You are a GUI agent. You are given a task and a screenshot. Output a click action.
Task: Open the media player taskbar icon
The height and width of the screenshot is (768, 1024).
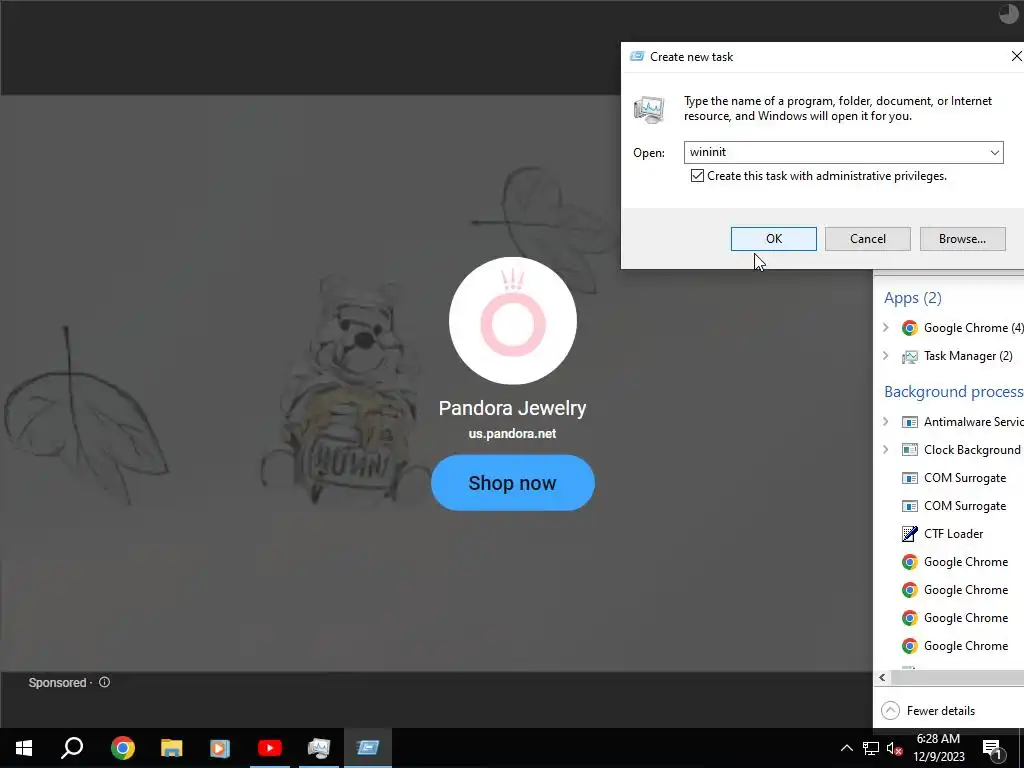coord(220,748)
